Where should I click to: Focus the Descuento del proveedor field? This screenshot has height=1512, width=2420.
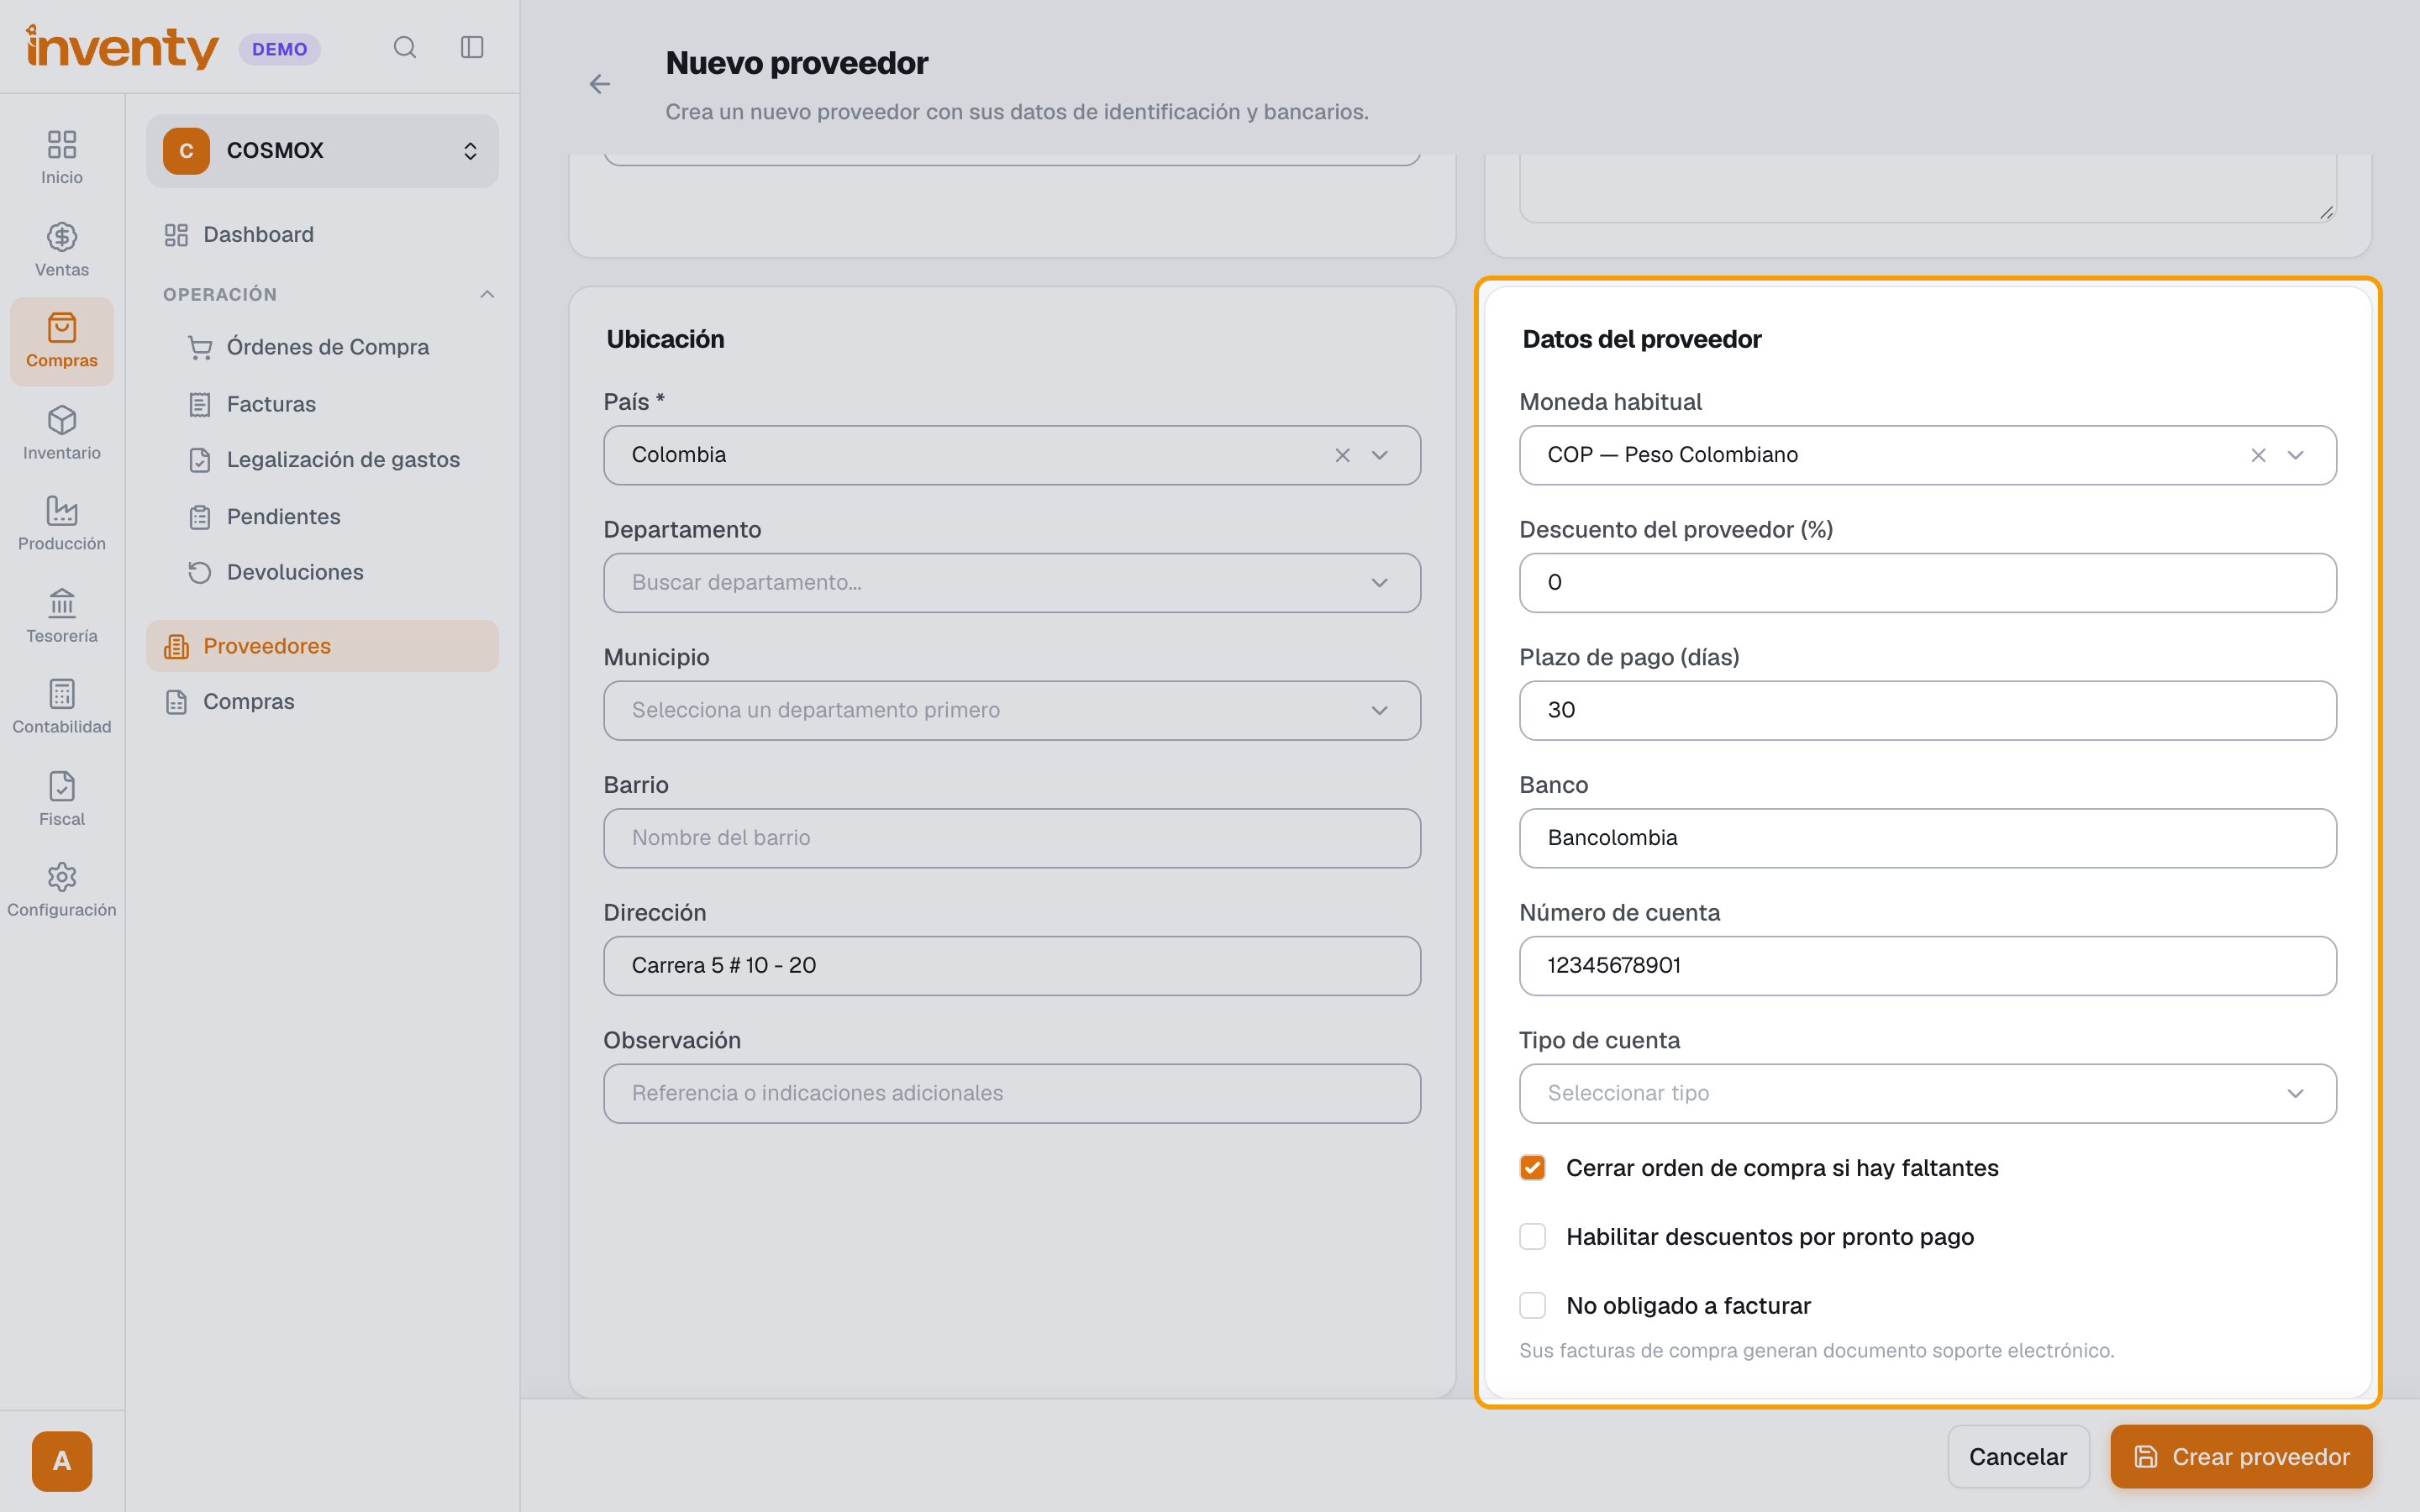[1928, 583]
